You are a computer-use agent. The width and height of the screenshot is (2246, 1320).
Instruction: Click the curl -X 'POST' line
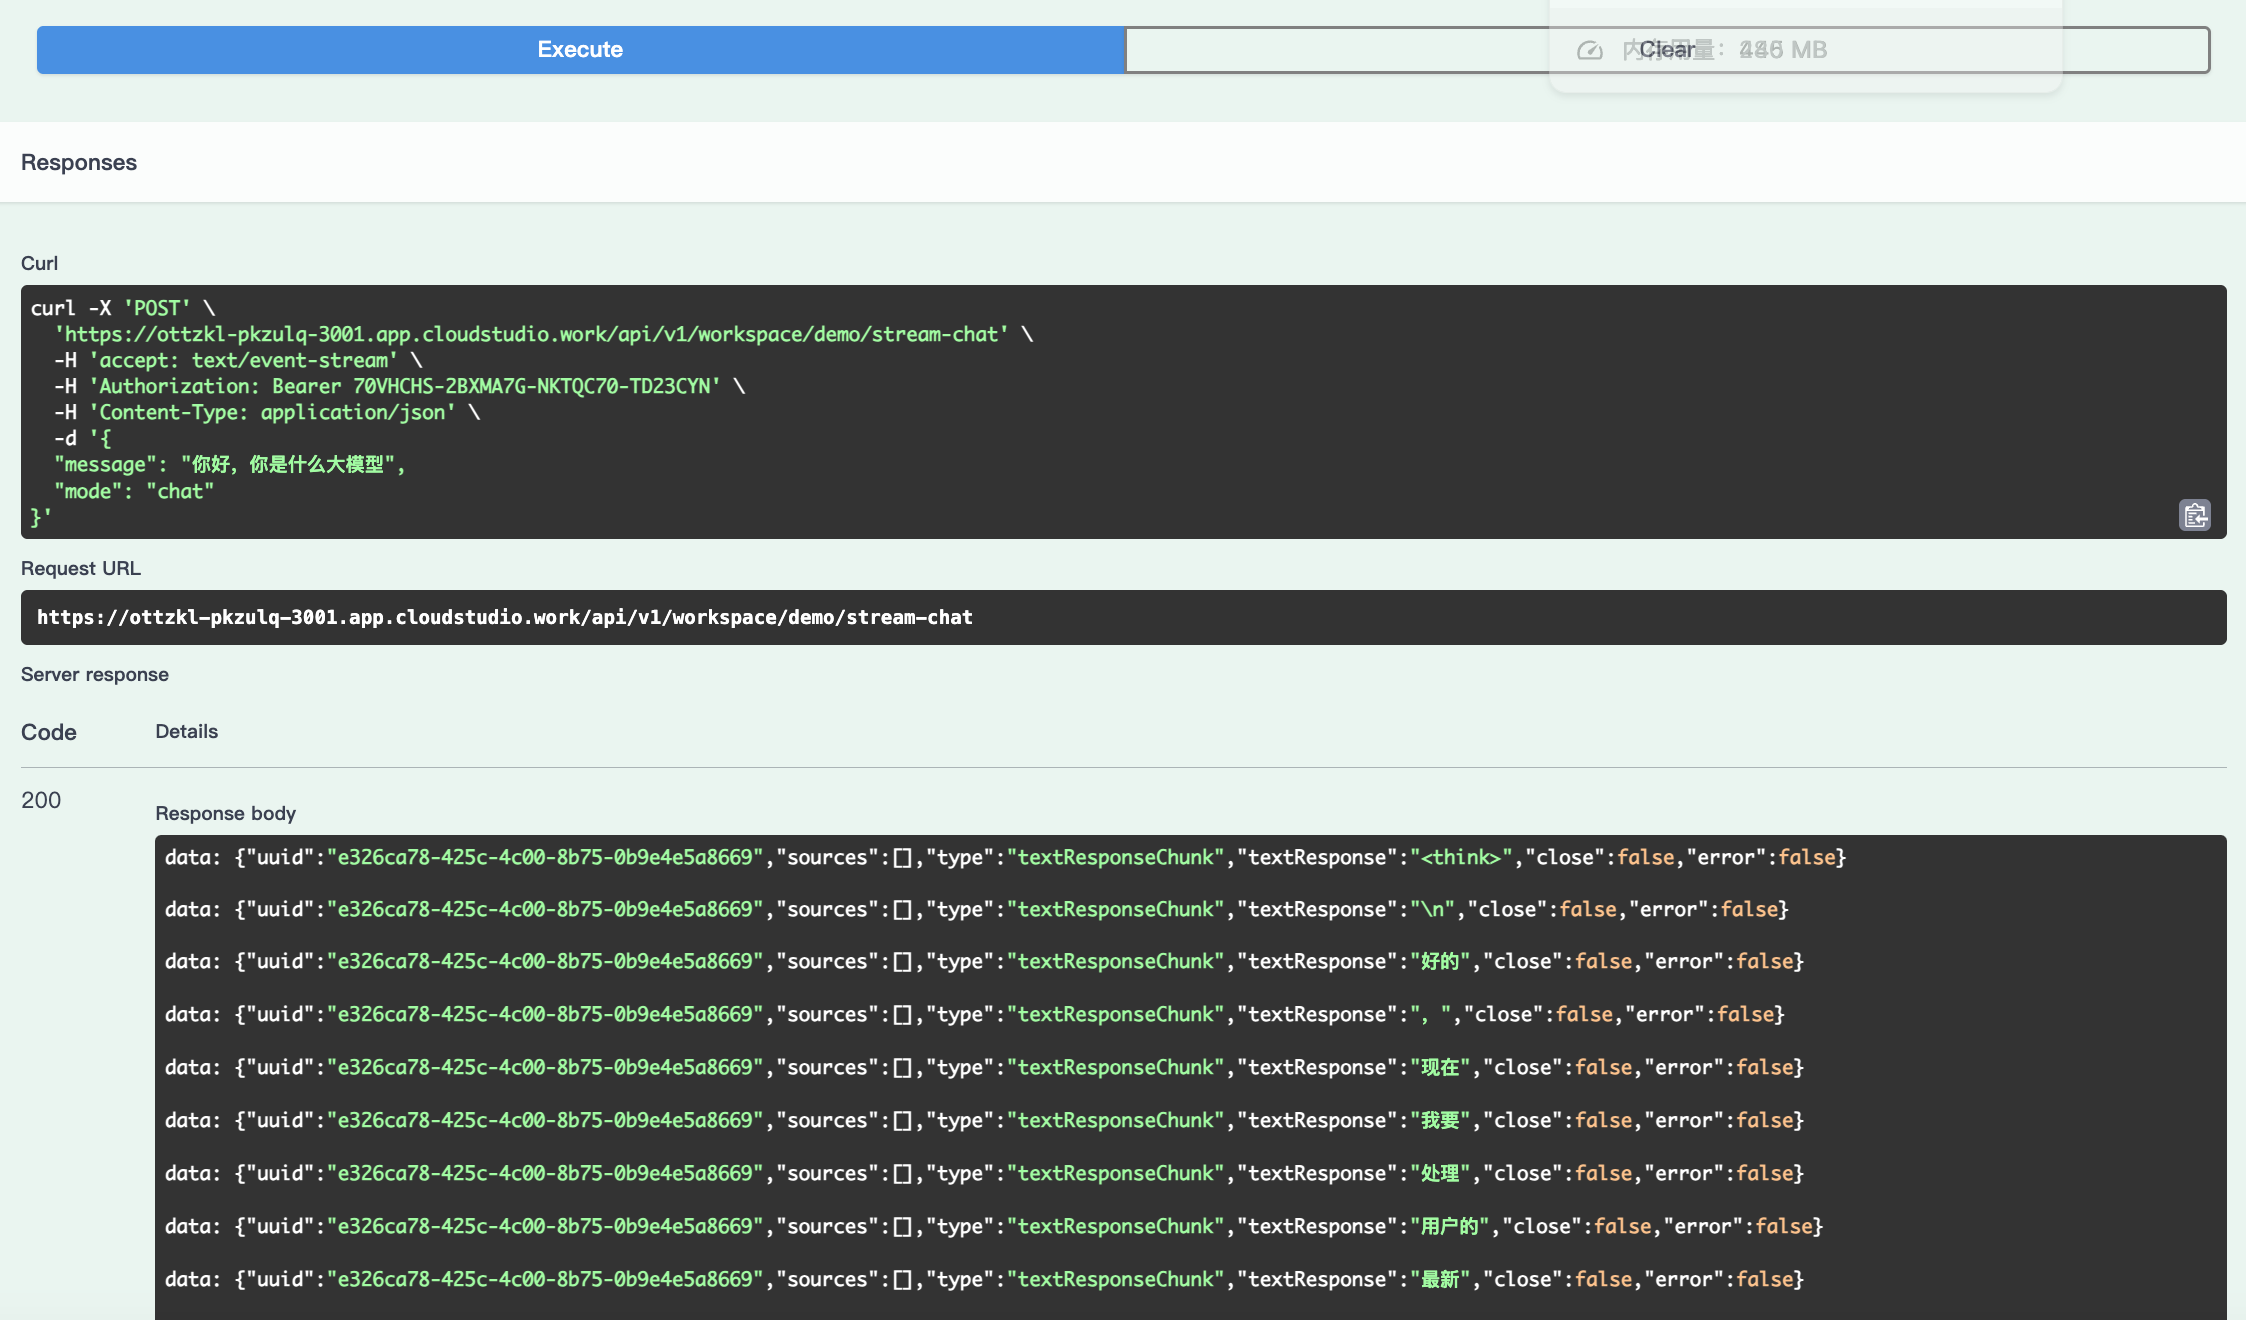click(x=122, y=308)
